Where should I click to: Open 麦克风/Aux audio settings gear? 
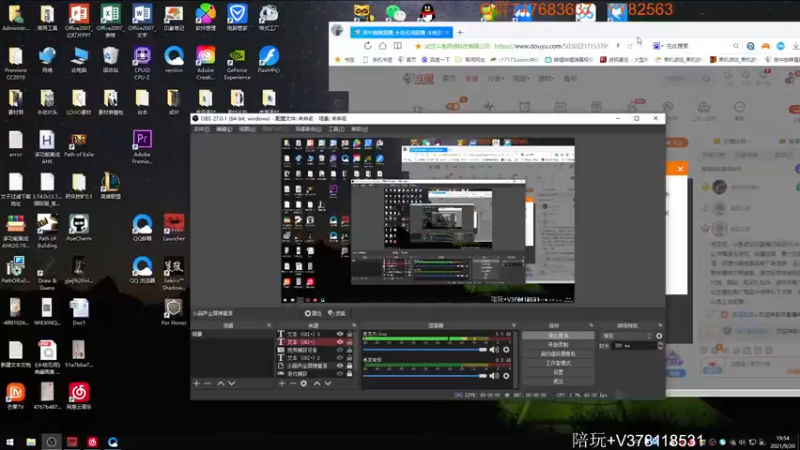[506, 349]
